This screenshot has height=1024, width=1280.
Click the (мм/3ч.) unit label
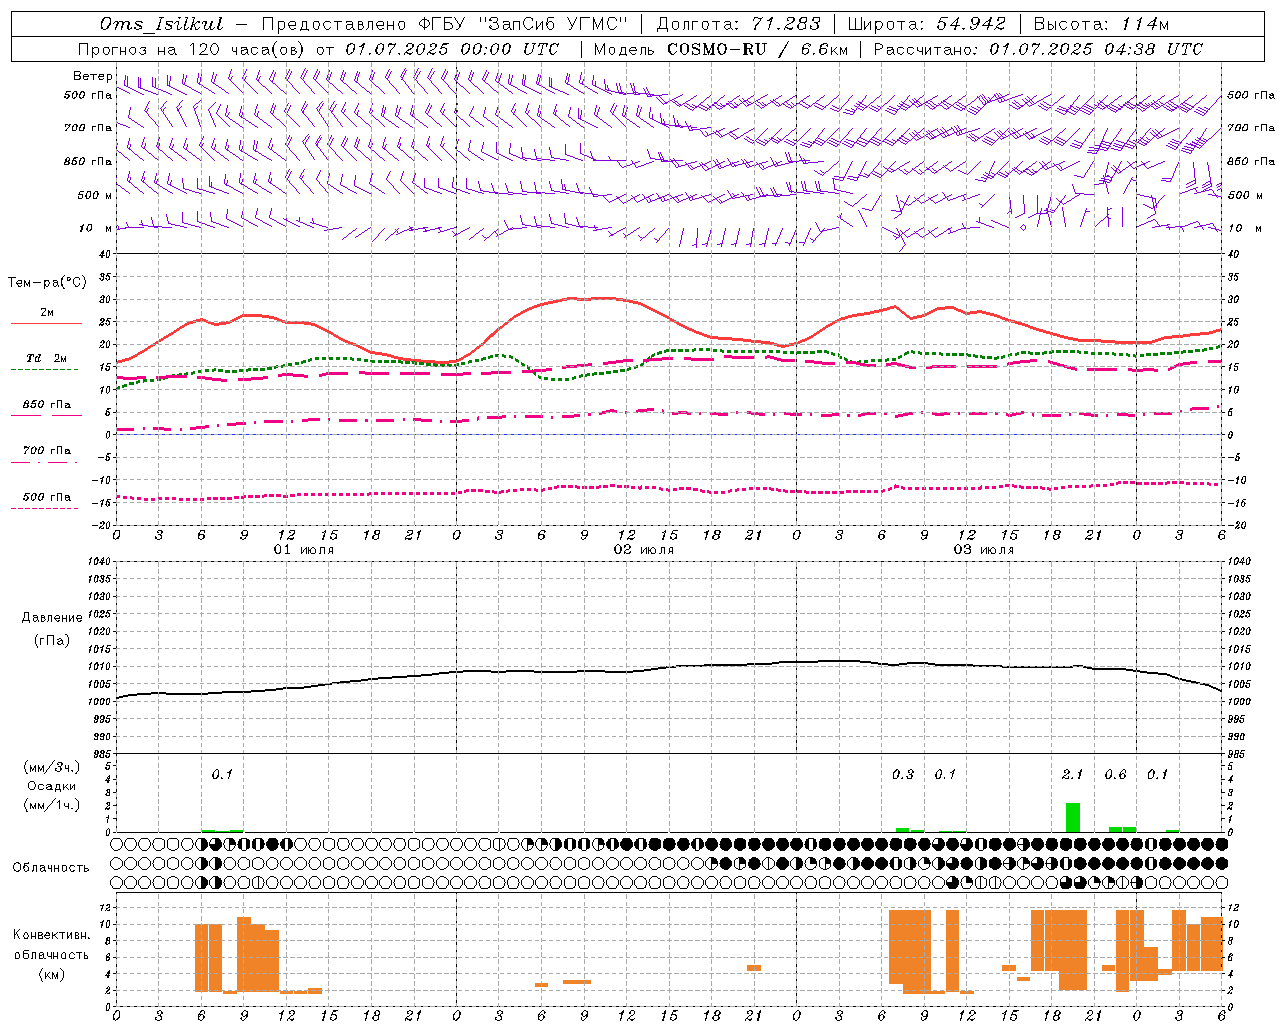pyautogui.click(x=52, y=767)
